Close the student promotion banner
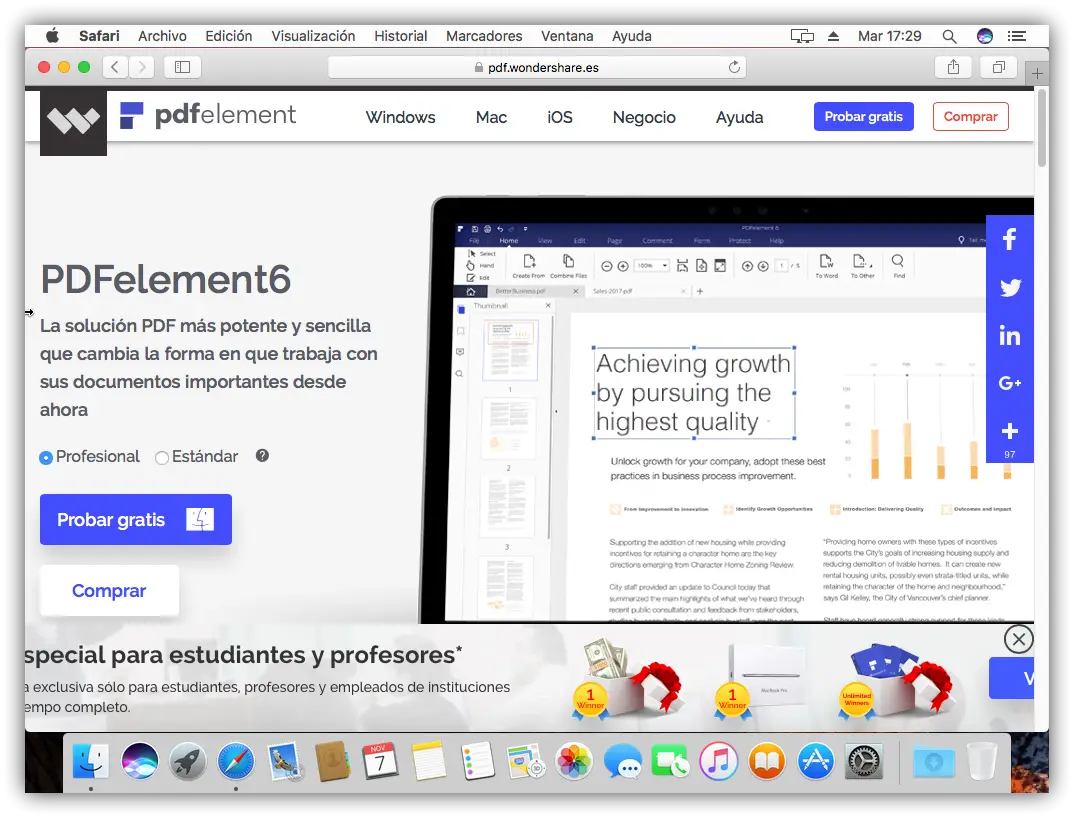The image size is (1074, 818). [1019, 639]
